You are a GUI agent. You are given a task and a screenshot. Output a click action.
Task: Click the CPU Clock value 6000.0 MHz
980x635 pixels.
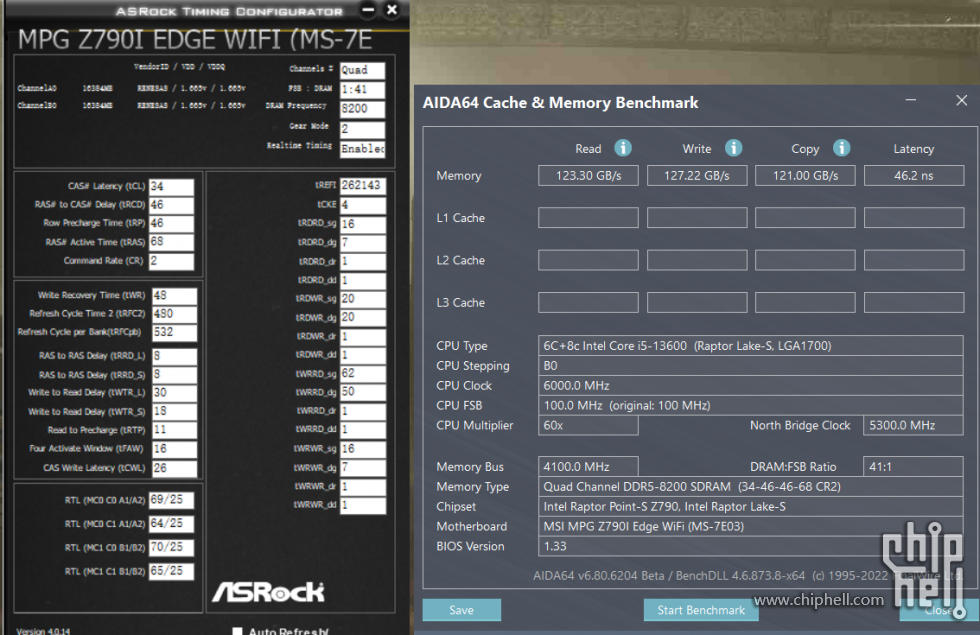[x=751, y=386]
